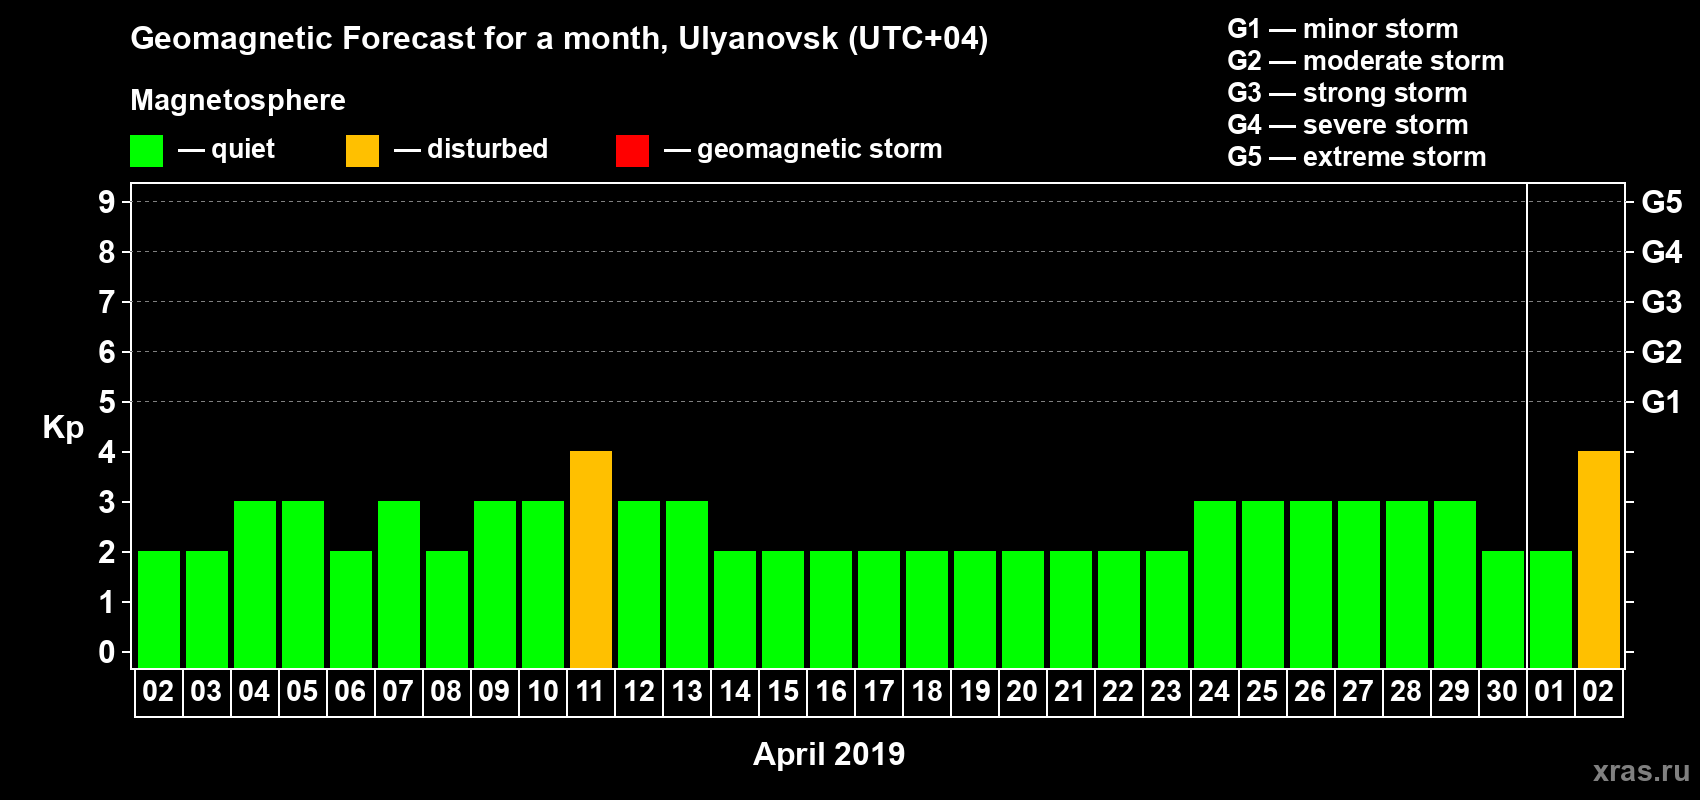This screenshot has width=1700, height=800.
Task: Click the Magnetosphere heading
Action: 238,100
